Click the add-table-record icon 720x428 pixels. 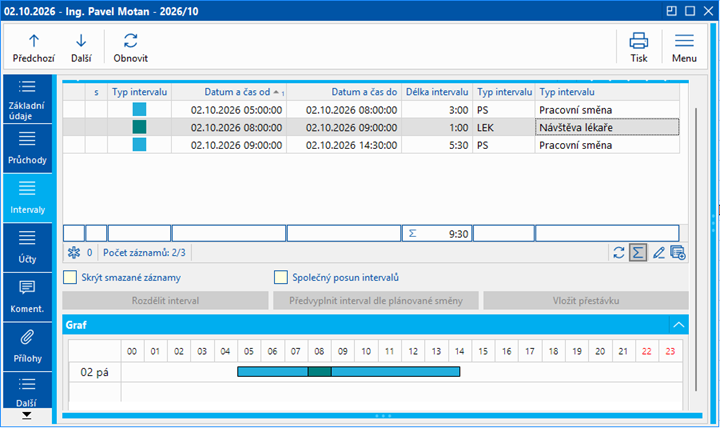[x=678, y=253]
